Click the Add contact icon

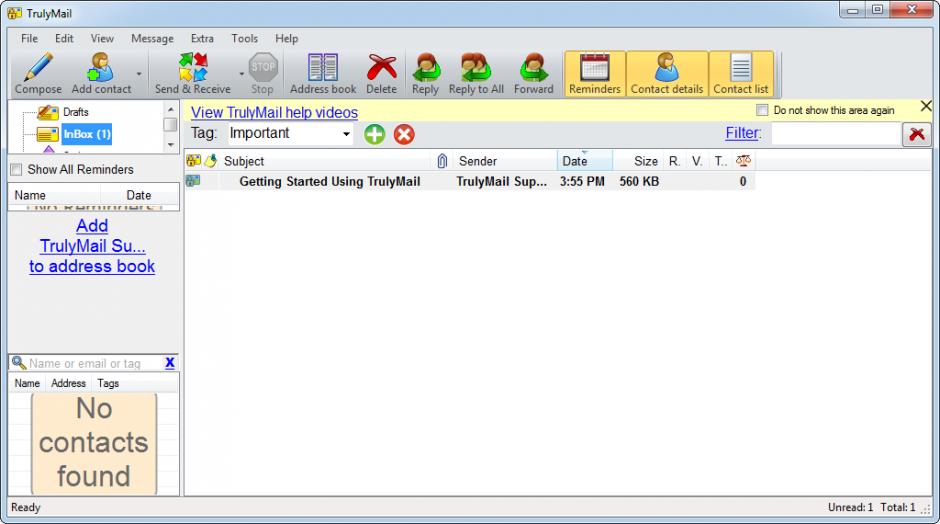[100, 67]
